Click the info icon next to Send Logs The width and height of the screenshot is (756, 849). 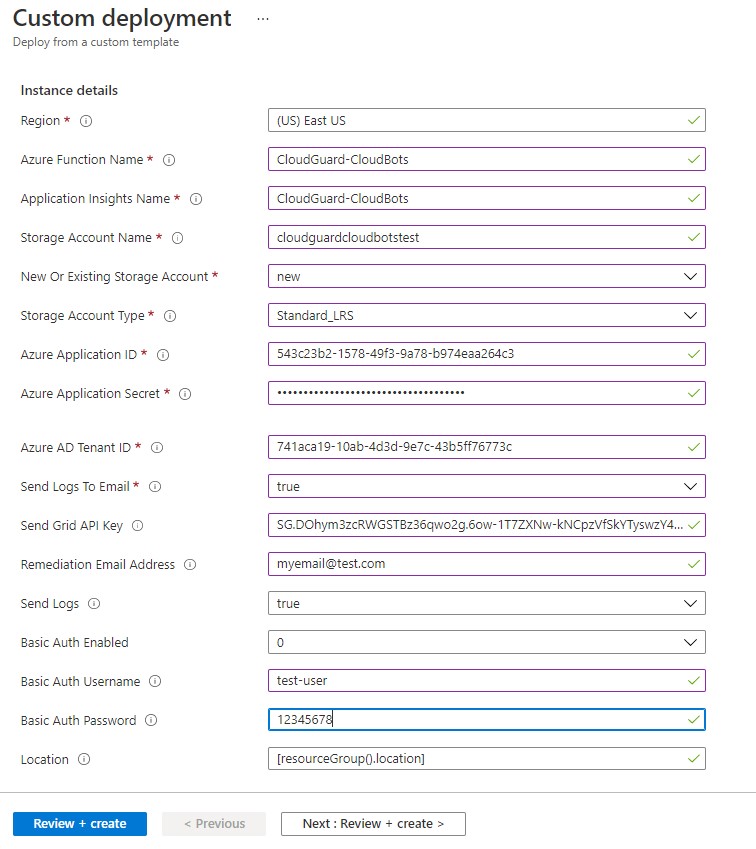coord(94,604)
